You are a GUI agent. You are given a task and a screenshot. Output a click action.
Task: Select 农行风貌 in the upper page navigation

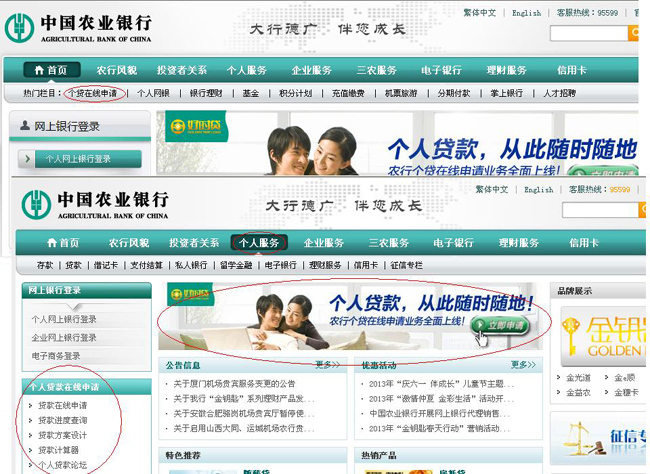(x=116, y=70)
